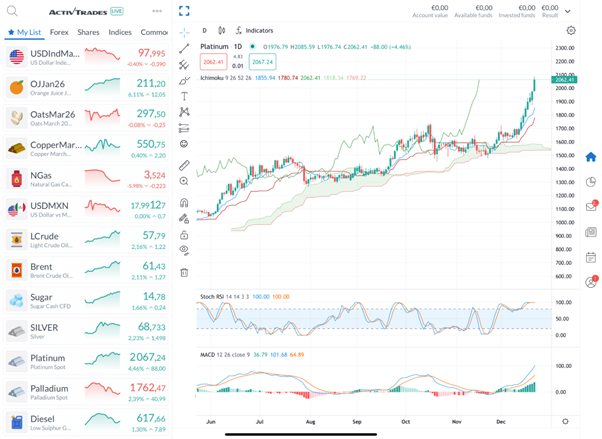Select the trend line drawing tool
Viewport: 602px width, 439px height.
[x=184, y=47]
